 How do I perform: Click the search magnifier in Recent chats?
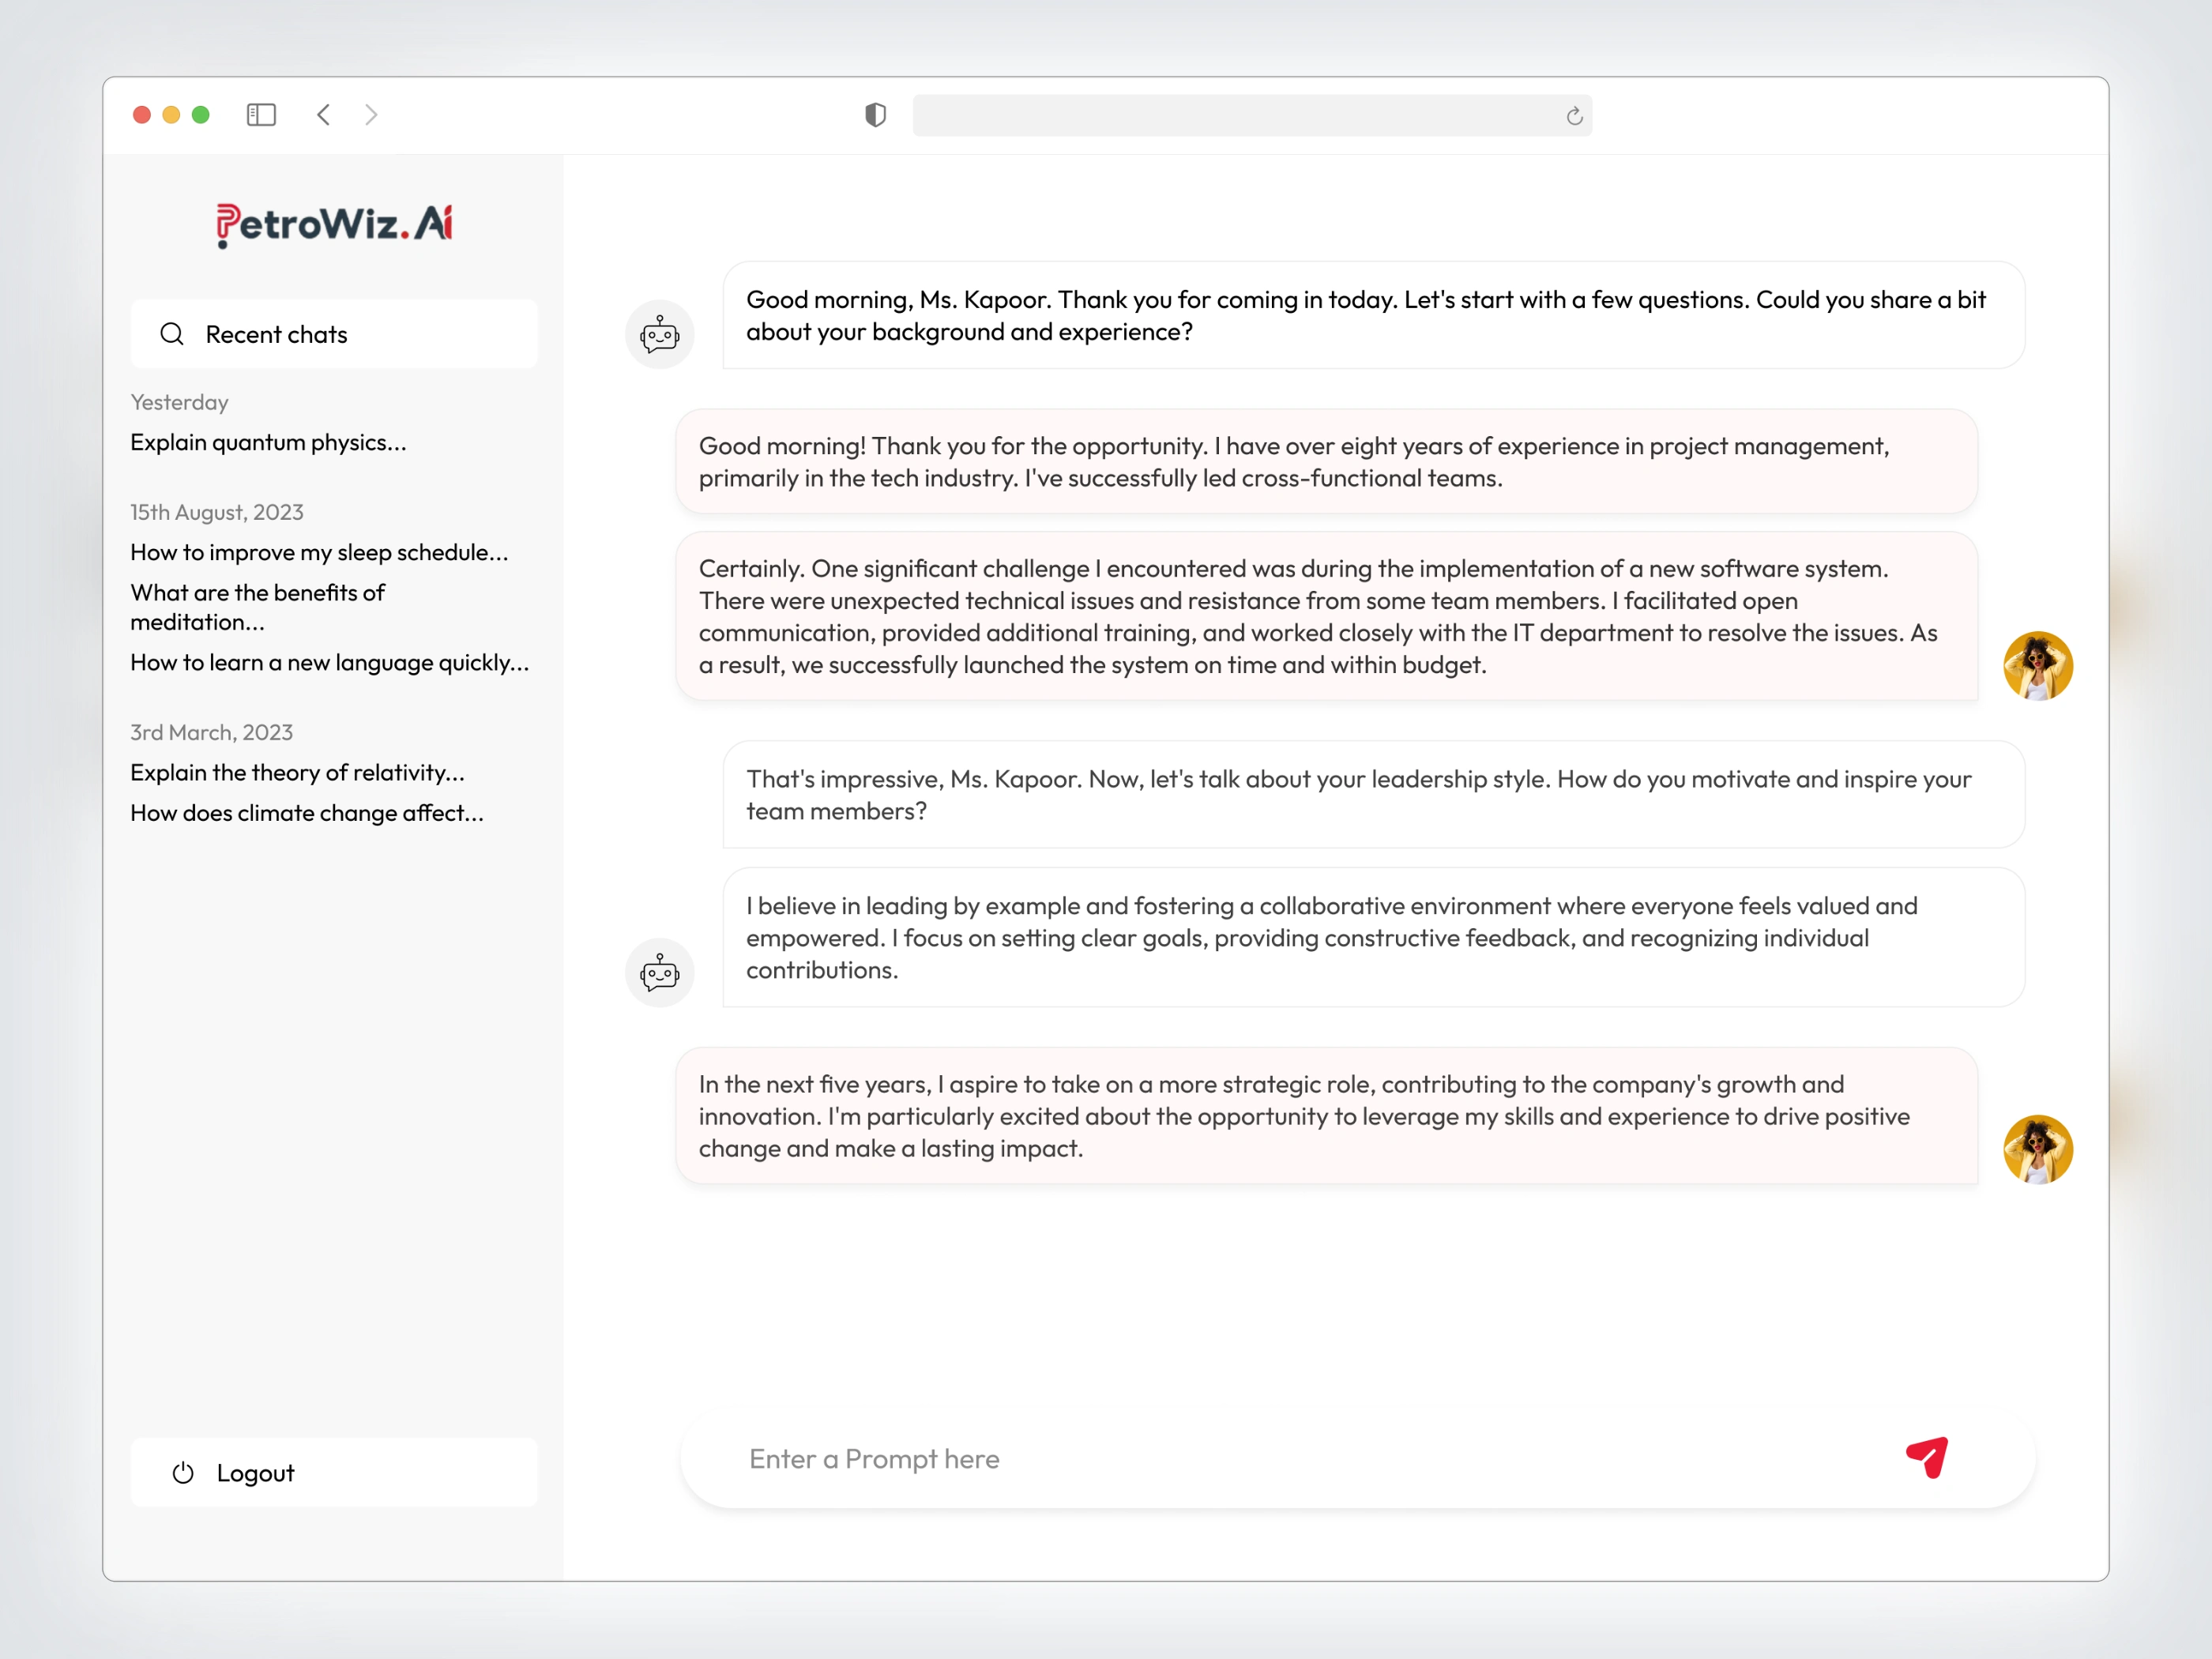172,334
